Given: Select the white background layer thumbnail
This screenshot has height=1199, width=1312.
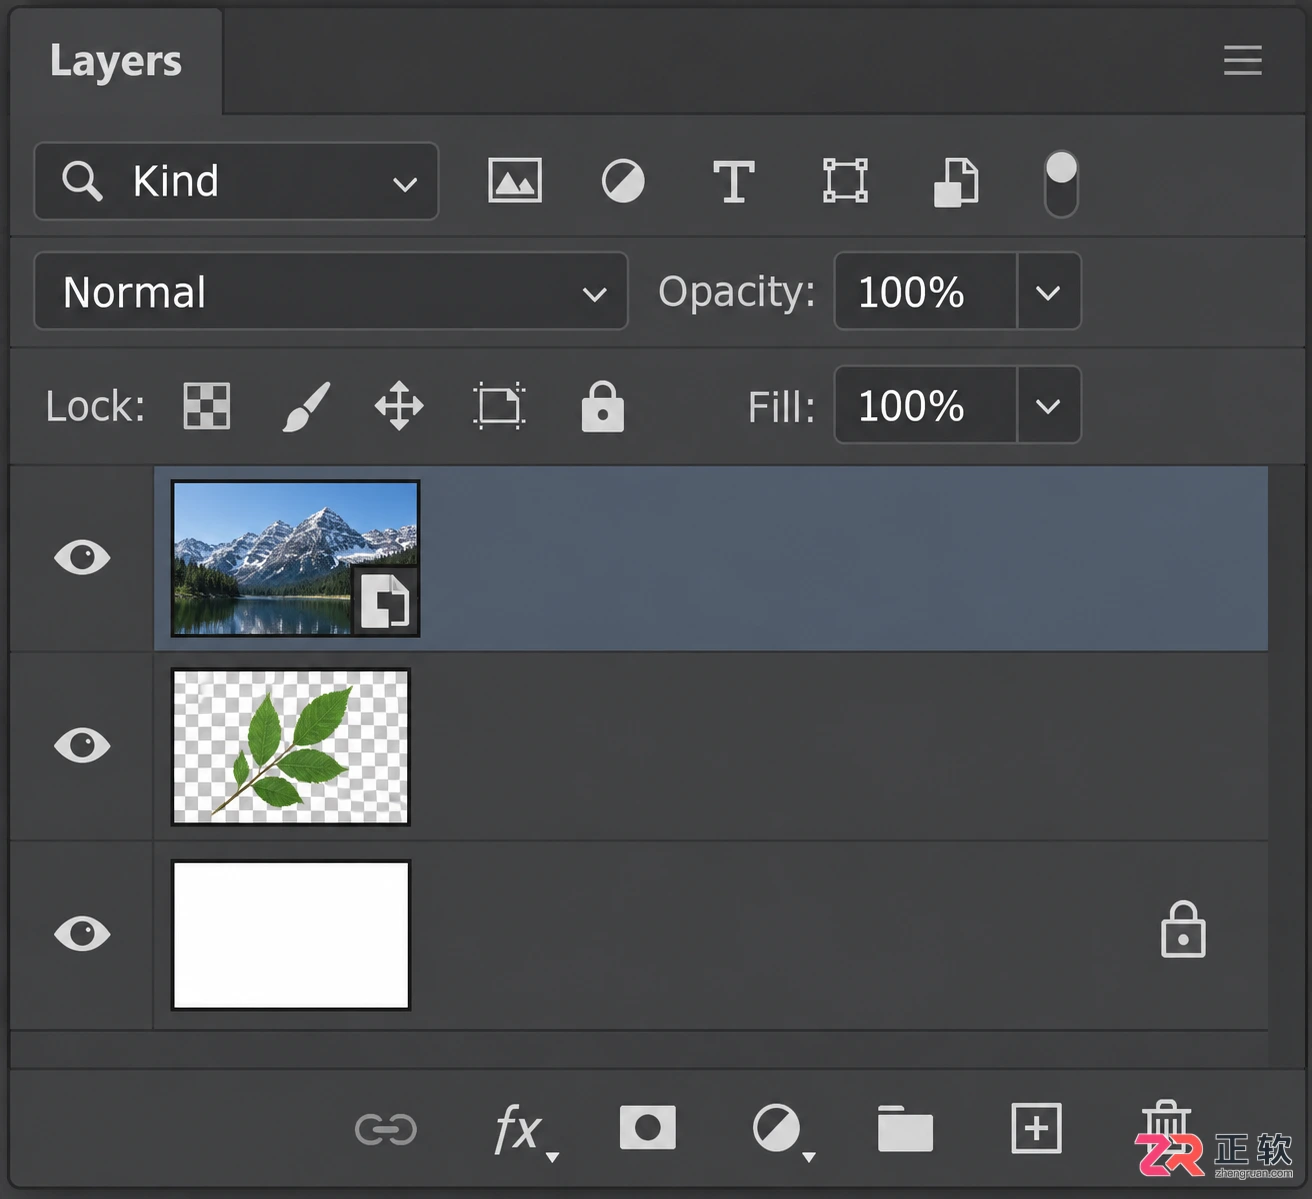Looking at the screenshot, I should click(x=291, y=935).
